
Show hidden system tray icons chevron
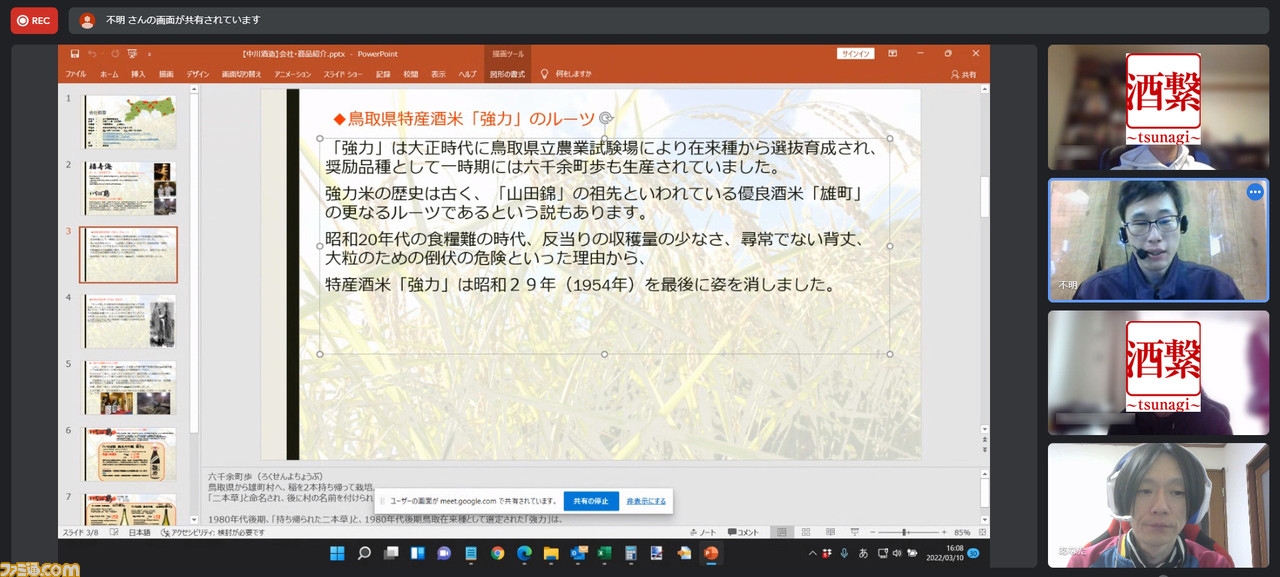[812, 553]
